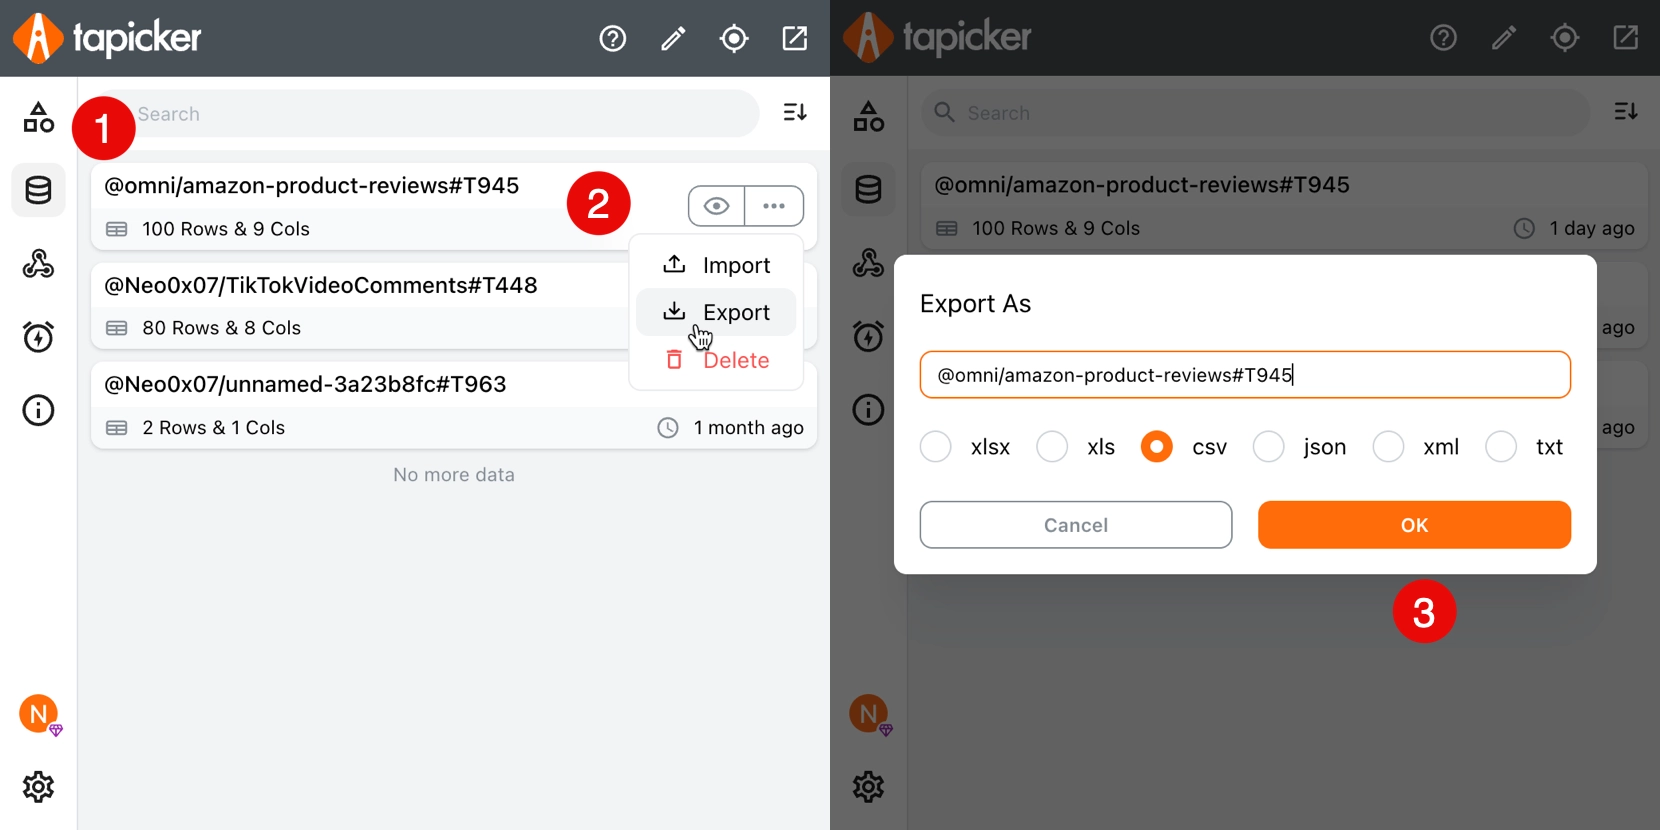Image resolution: width=1660 pixels, height=830 pixels.
Task: Open the shapes sidebar icon in left panel
Action: point(38,117)
